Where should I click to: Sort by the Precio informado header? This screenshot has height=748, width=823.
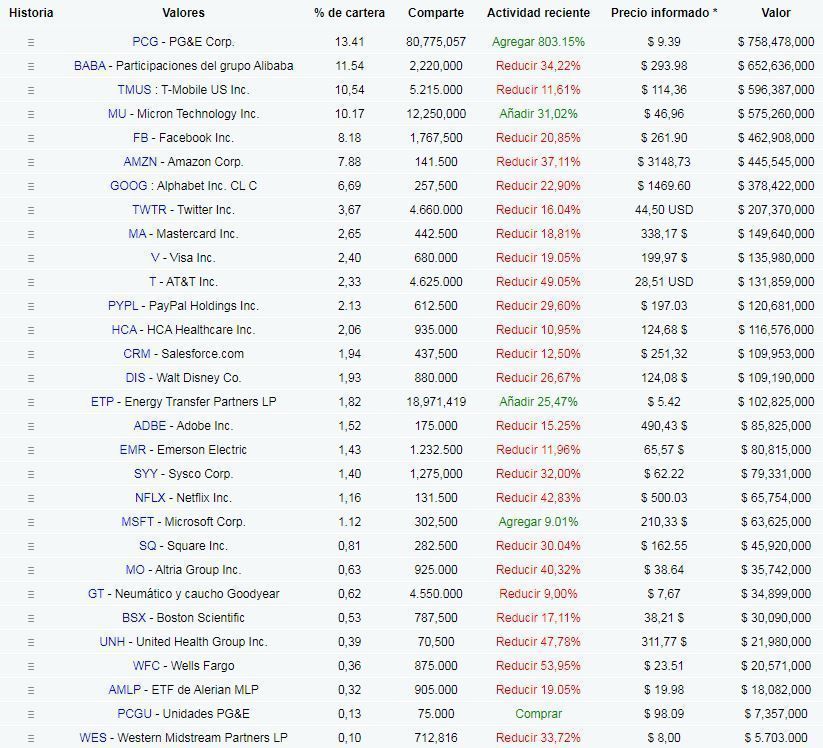point(664,13)
